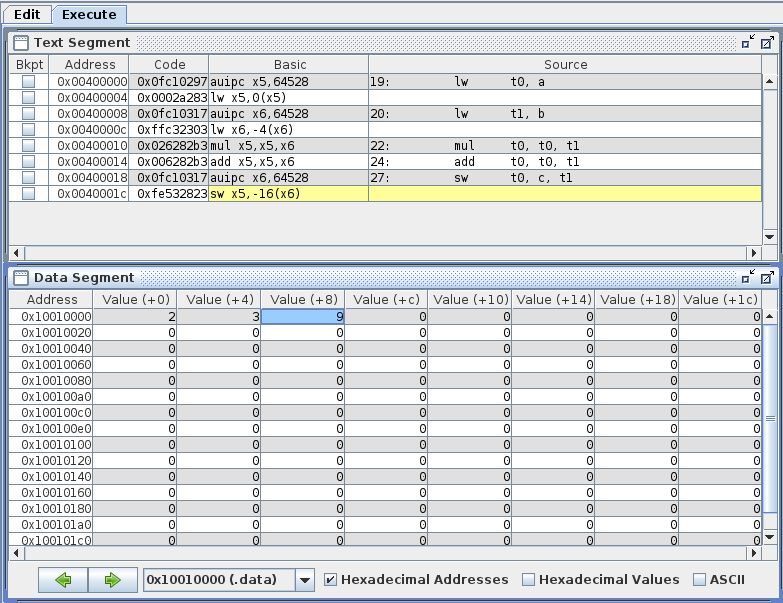Open the 0x10010000 (.data) dropdown
Viewport: 783px width, 603px height.
pyautogui.click(x=305, y=580)
